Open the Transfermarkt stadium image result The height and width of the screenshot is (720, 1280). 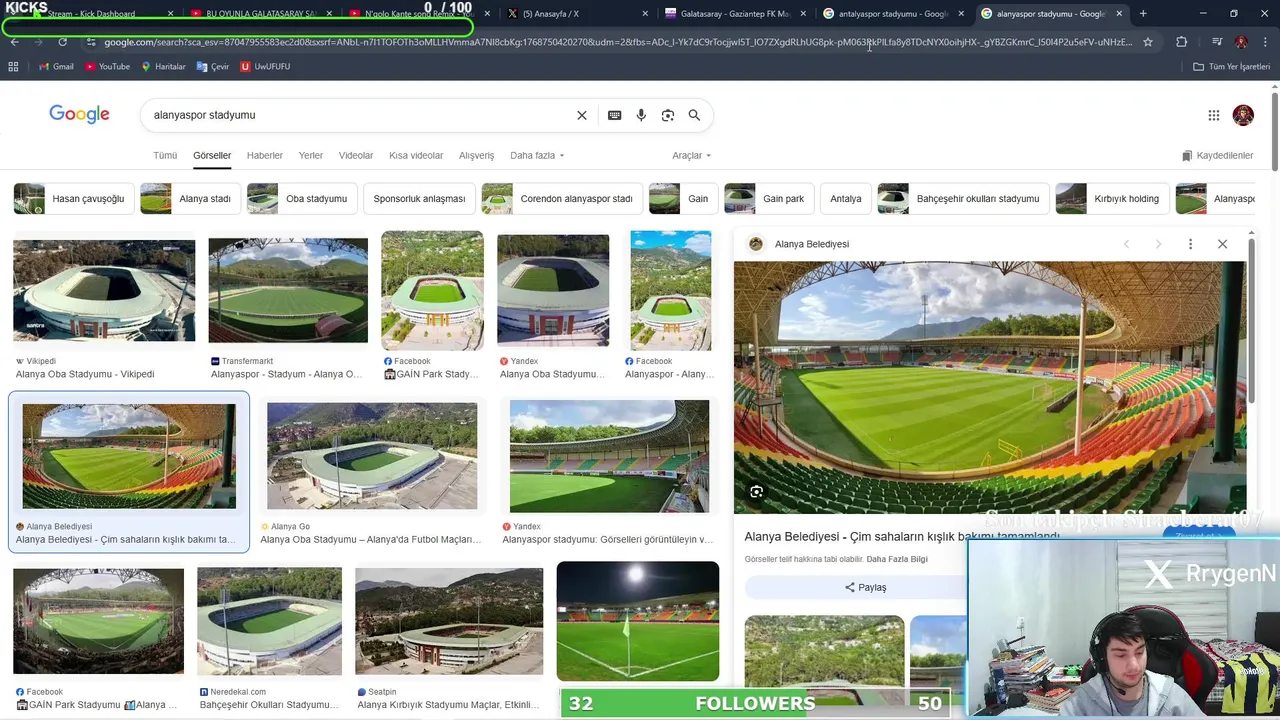pos(288,290)
